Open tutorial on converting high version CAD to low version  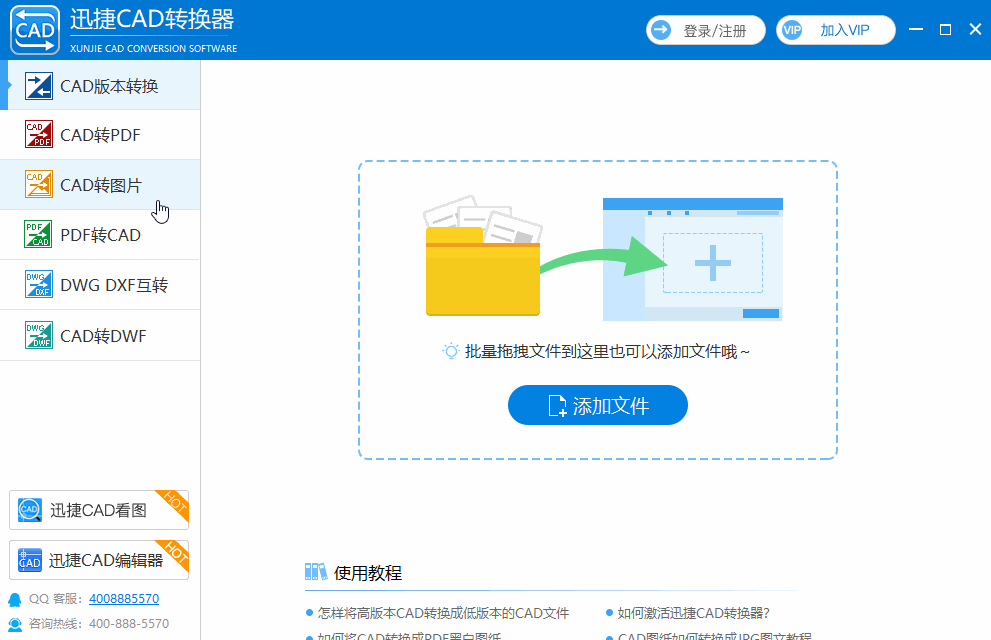click(x=443, y=613)
